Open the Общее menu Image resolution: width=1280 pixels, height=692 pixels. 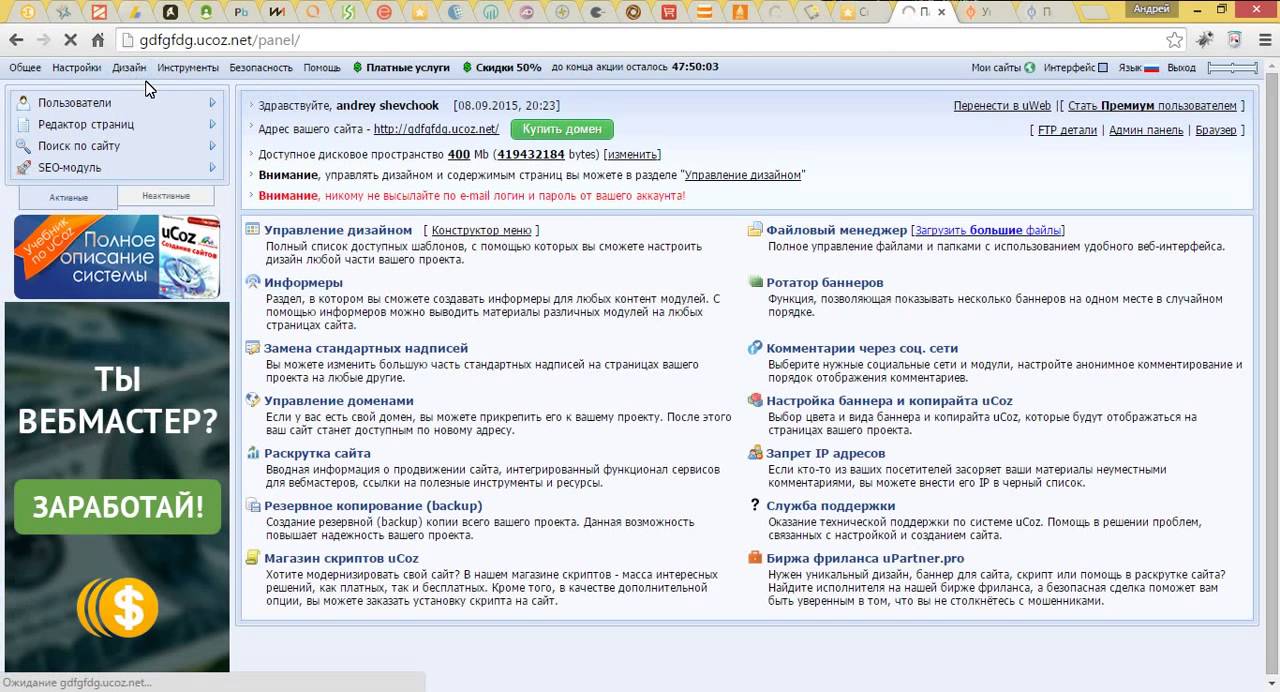coord(25,68)
